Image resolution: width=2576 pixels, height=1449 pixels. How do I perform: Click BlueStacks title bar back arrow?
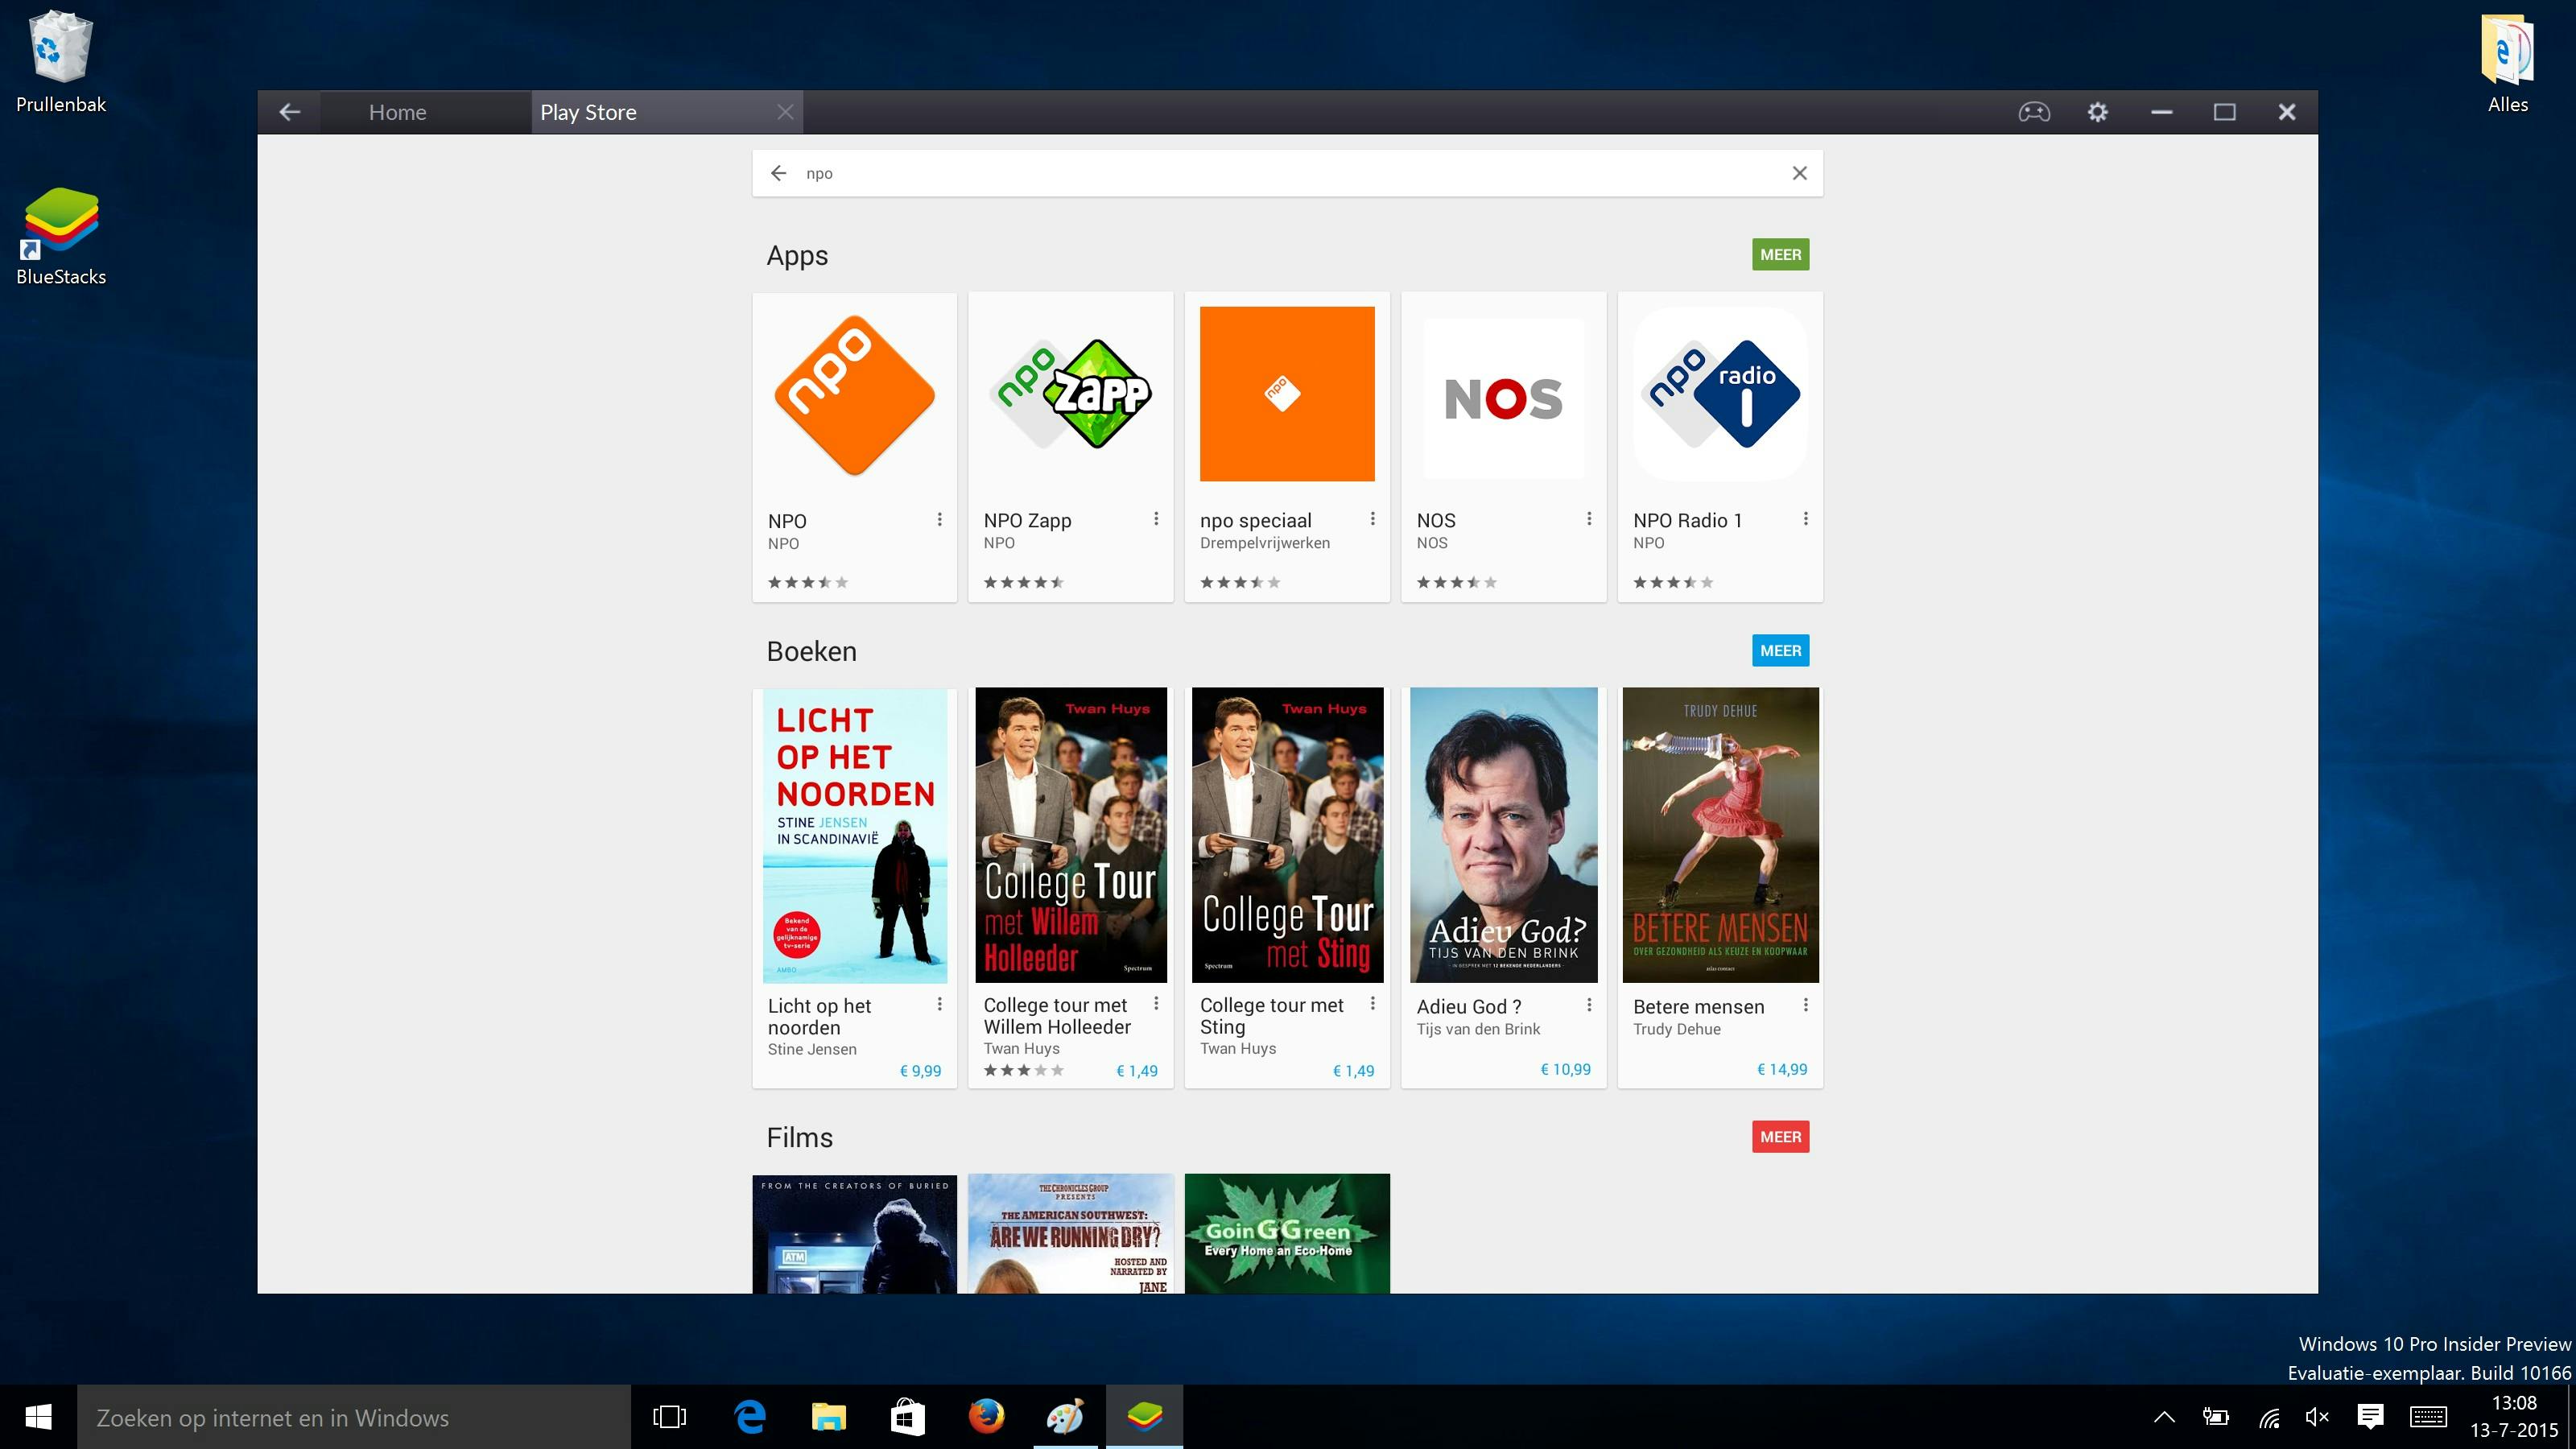tap(290, 112)
